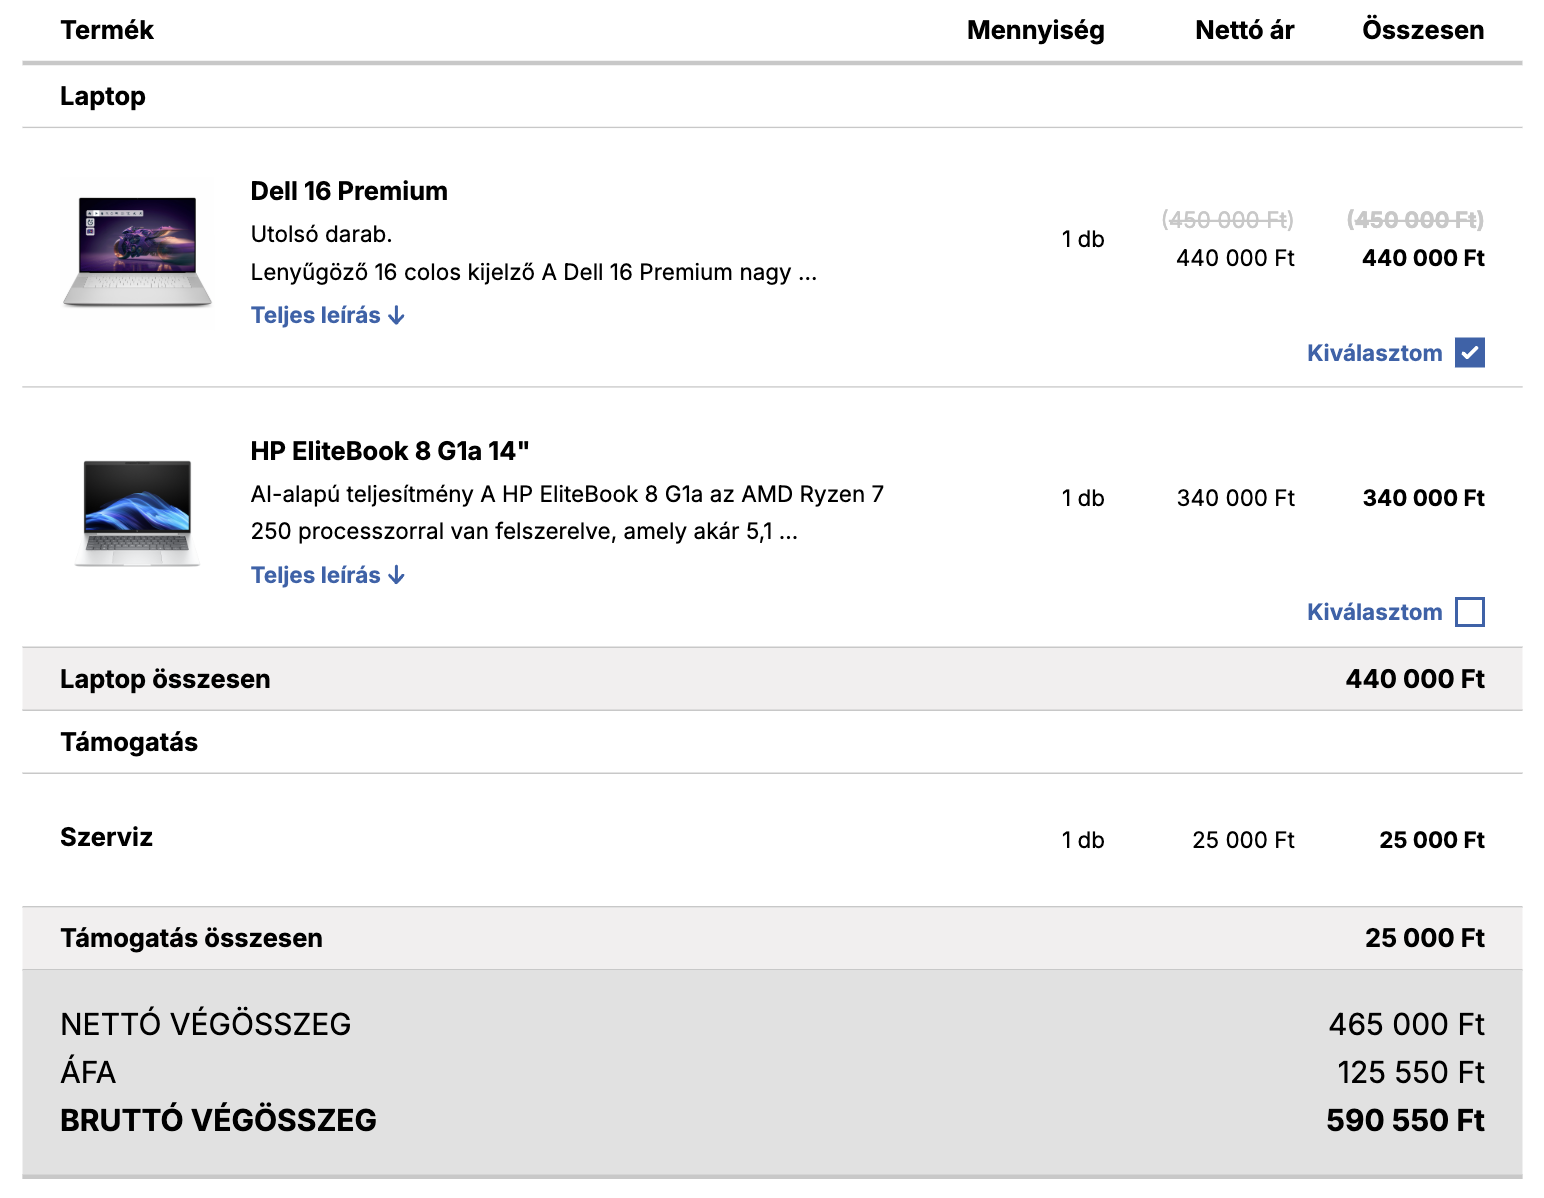This screenshot has height=1198, width=1544.
Task: Uncheck the Dell 16 Premium Kiválasztom checkbox
Action: 1469,353
